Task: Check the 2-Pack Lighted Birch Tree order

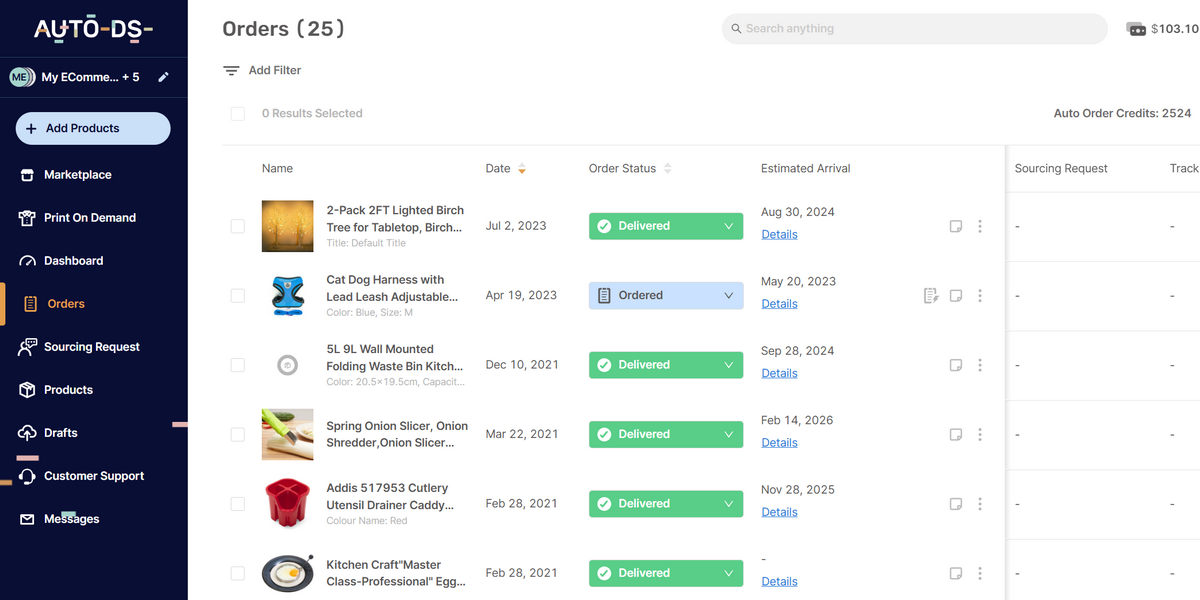Action: coord(238,227)
